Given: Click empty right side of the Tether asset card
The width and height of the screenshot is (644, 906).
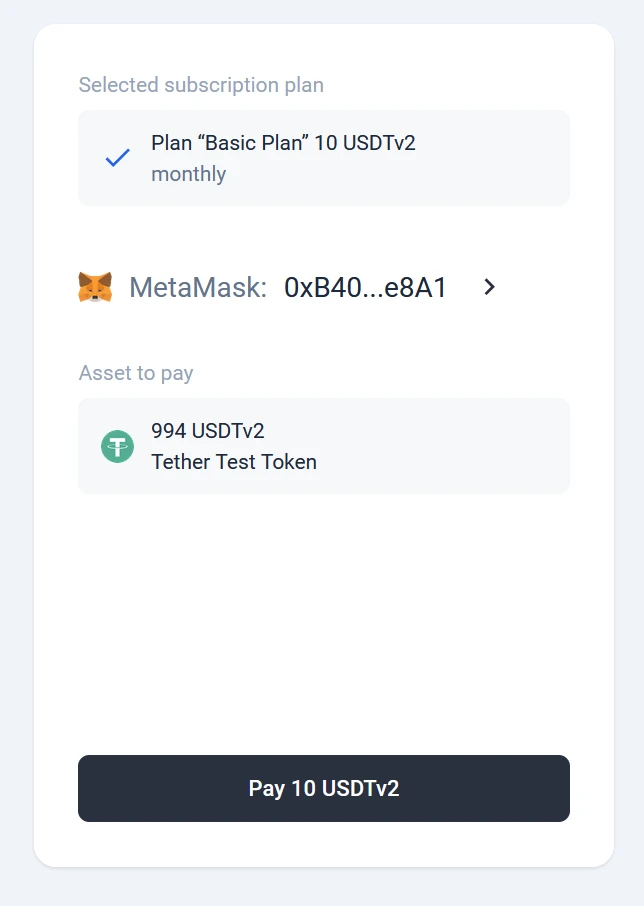Looking at the screenshot, I should tap(480, 446).
